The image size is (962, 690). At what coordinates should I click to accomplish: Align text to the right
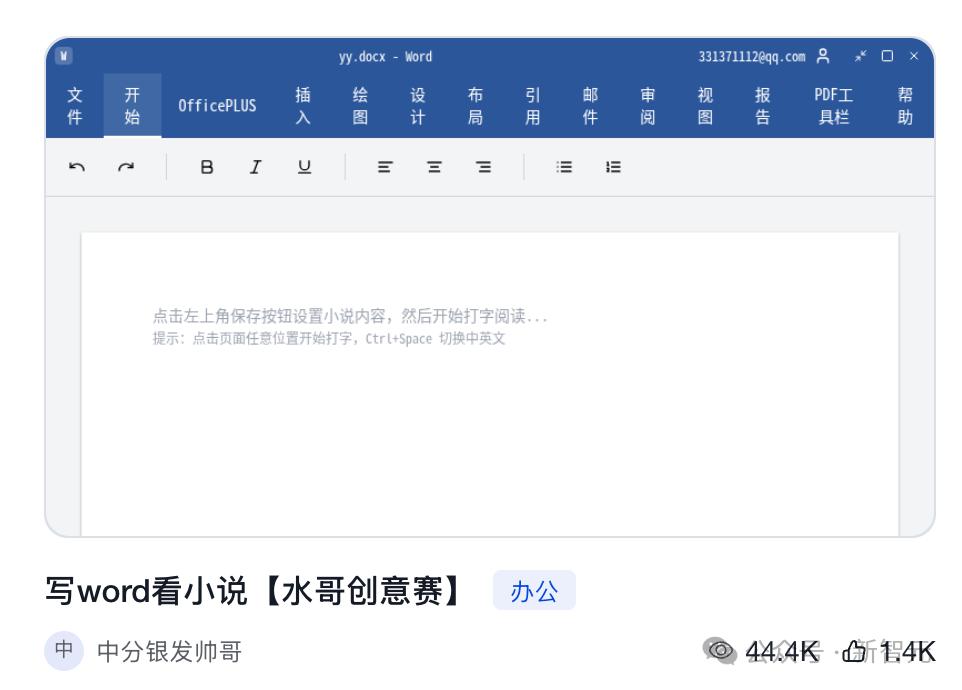click(483, 167)
